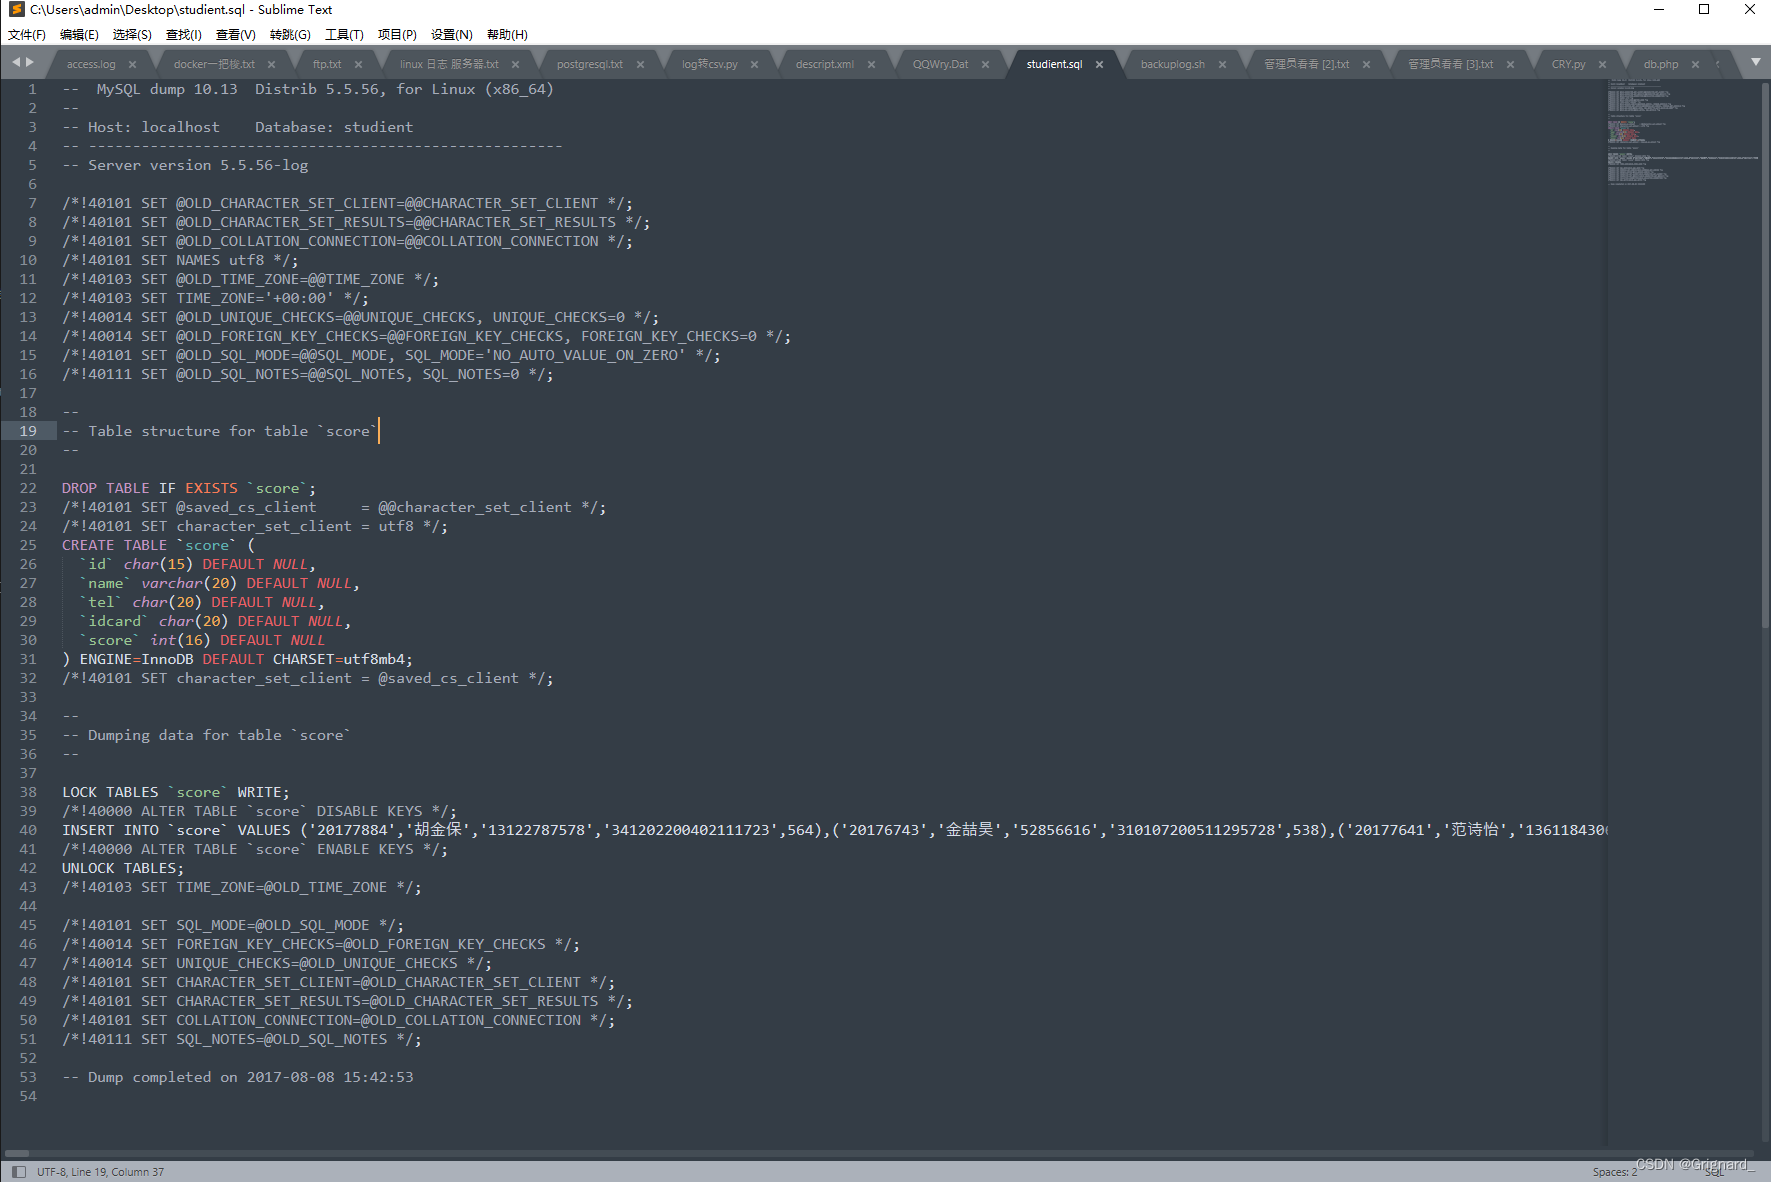Image resolution: width=1771 pixels, height=1182 pixels.
Task: Open the 项目(P) menu
Action: pos(397,34)
